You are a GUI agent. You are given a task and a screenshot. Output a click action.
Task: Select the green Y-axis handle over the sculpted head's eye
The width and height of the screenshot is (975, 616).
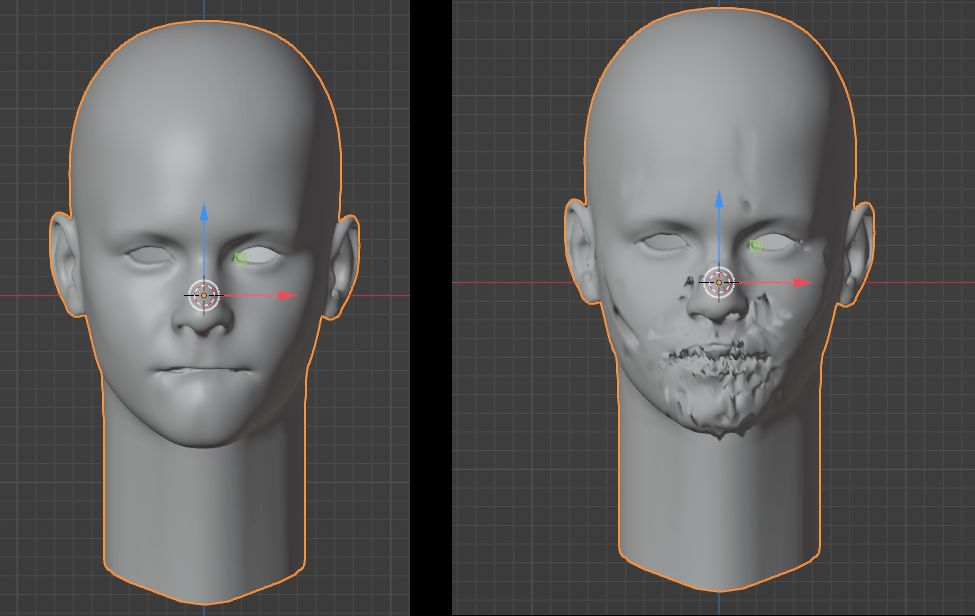[755, 245]
